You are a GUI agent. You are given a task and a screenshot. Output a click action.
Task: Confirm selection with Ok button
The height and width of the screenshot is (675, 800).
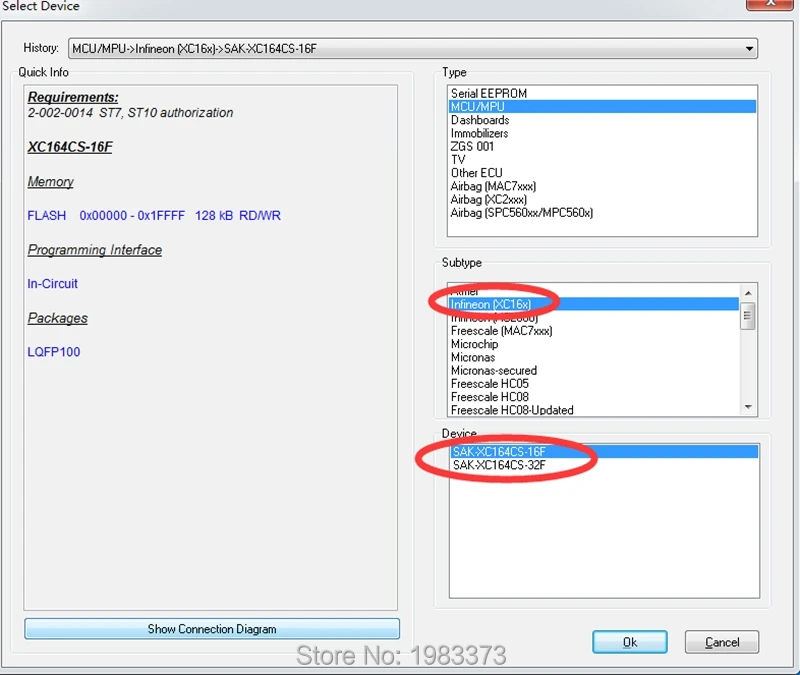(630, 642)
